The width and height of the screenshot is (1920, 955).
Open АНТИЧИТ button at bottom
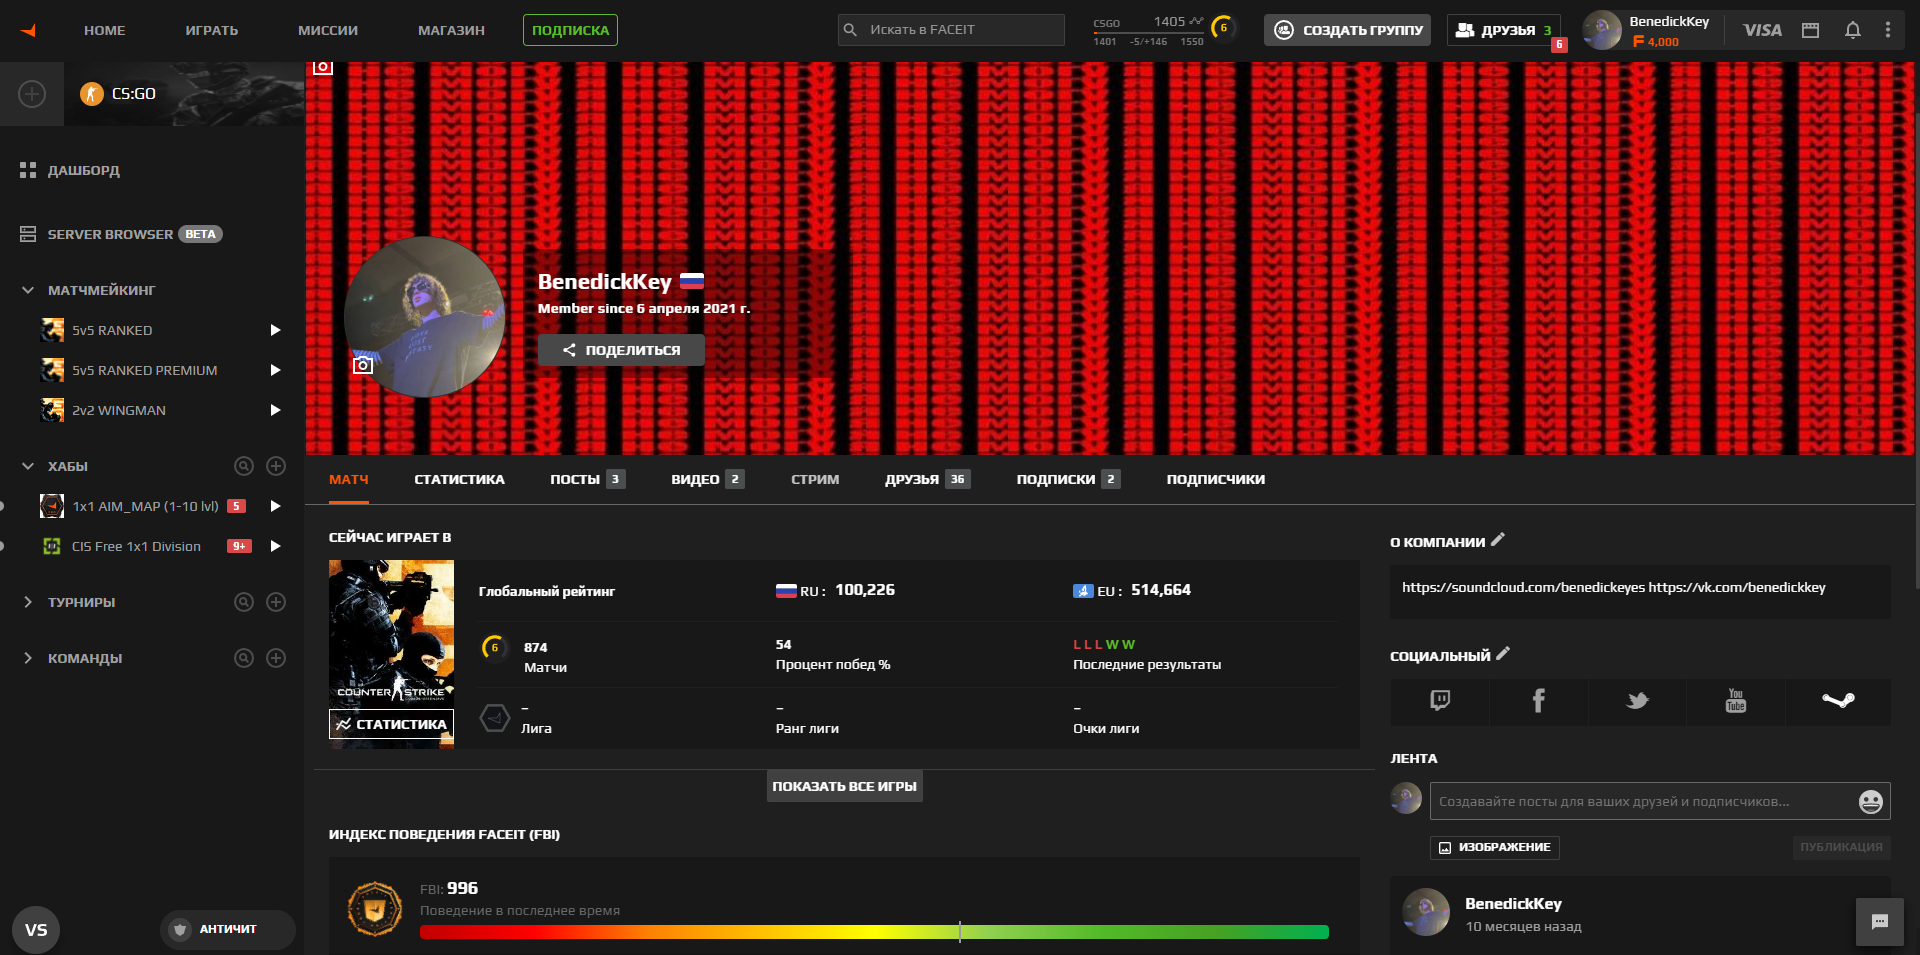click(x=227, y=929)
